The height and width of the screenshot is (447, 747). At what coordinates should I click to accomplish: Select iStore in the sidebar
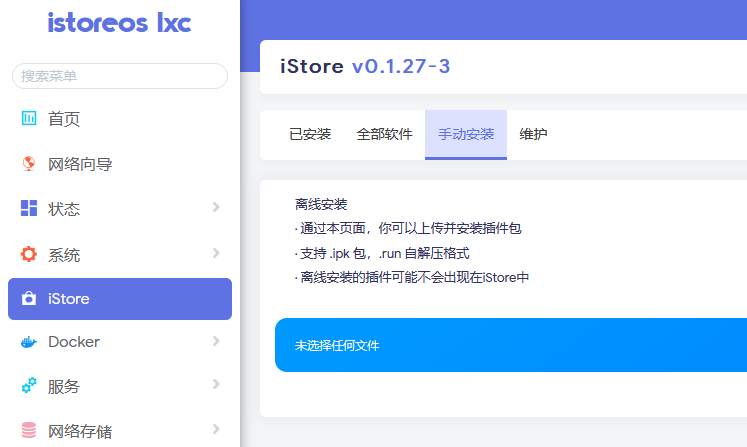point(120,299)
